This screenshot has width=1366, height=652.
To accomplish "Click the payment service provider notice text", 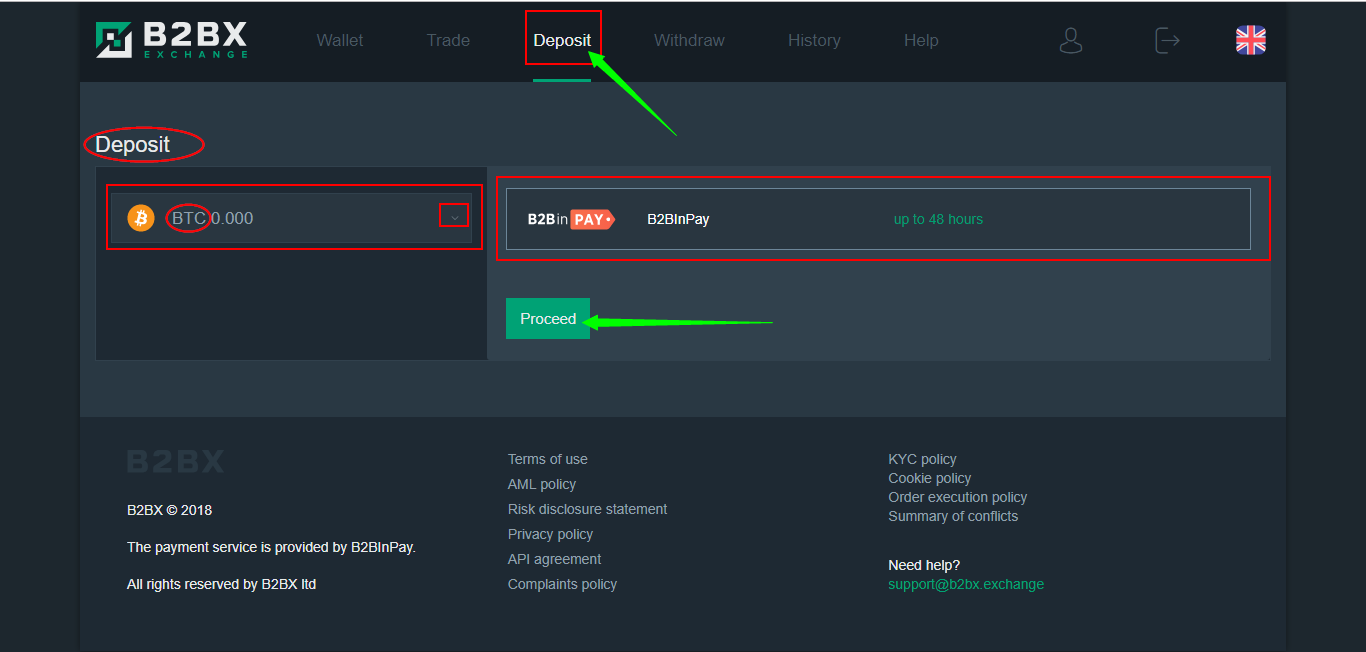I will 271,547.
